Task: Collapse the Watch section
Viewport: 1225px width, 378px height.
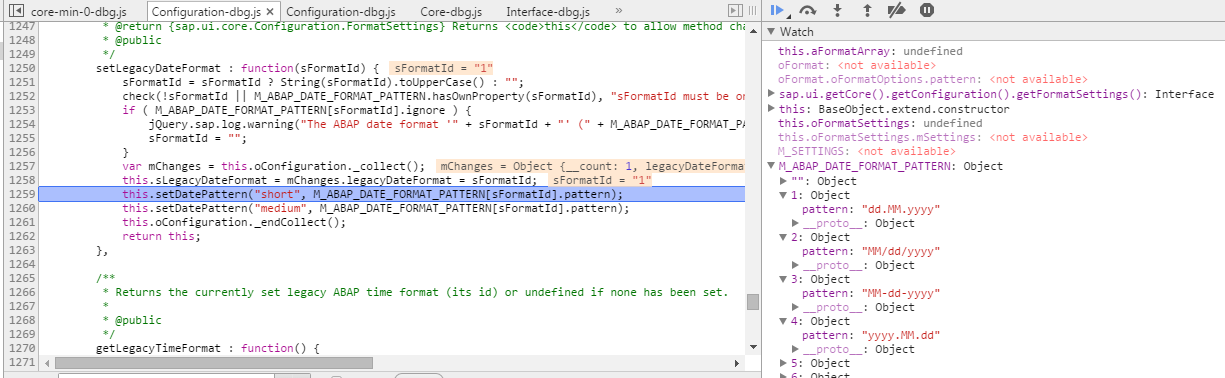Action: [x=797, y=32]
